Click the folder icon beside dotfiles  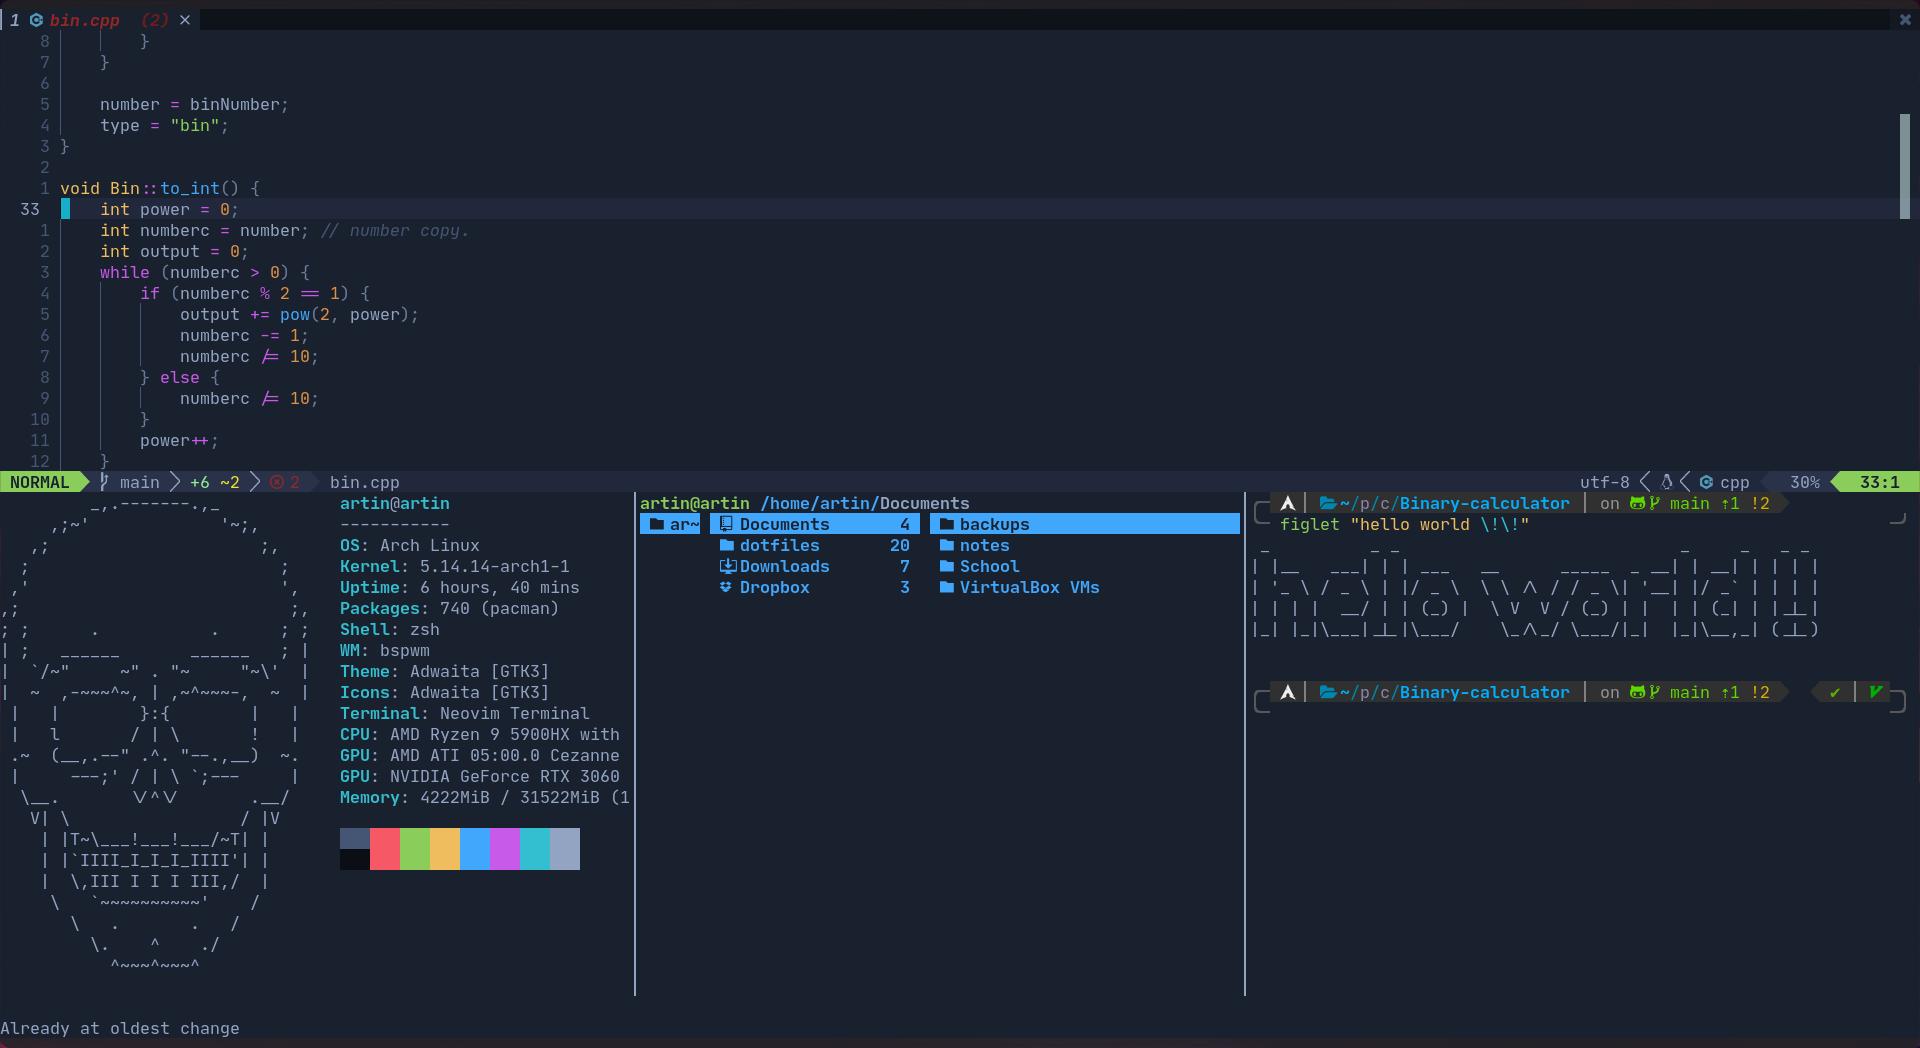click(727, 545)
